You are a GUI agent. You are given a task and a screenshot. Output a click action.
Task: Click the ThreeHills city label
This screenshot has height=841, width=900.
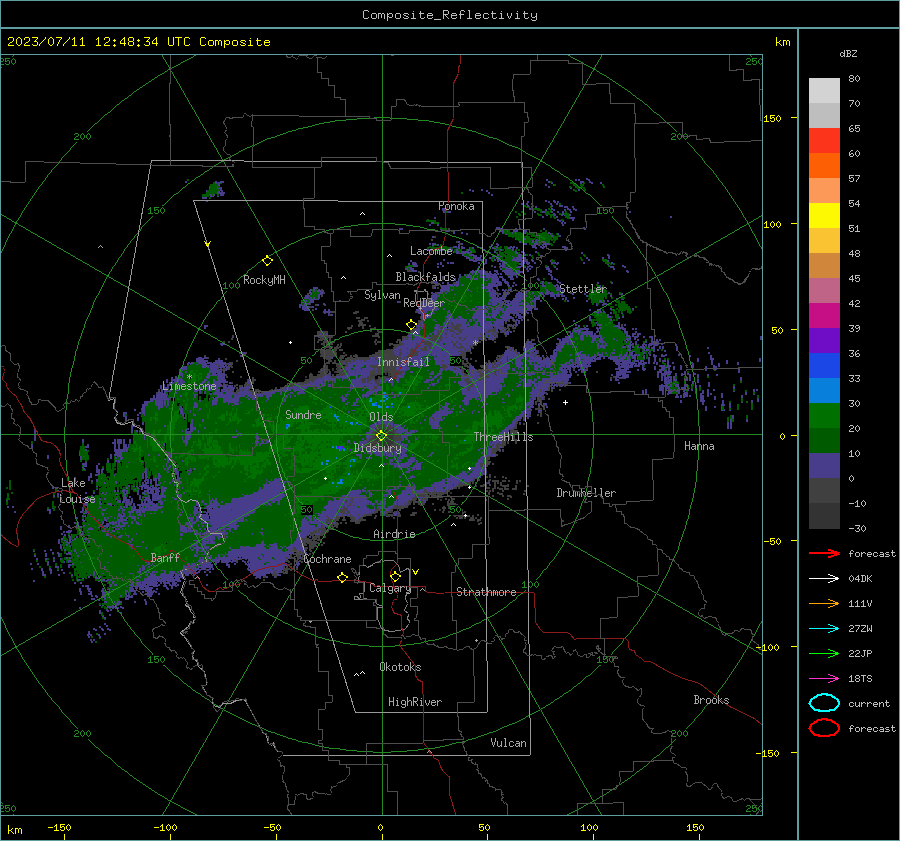coord(503,437)
